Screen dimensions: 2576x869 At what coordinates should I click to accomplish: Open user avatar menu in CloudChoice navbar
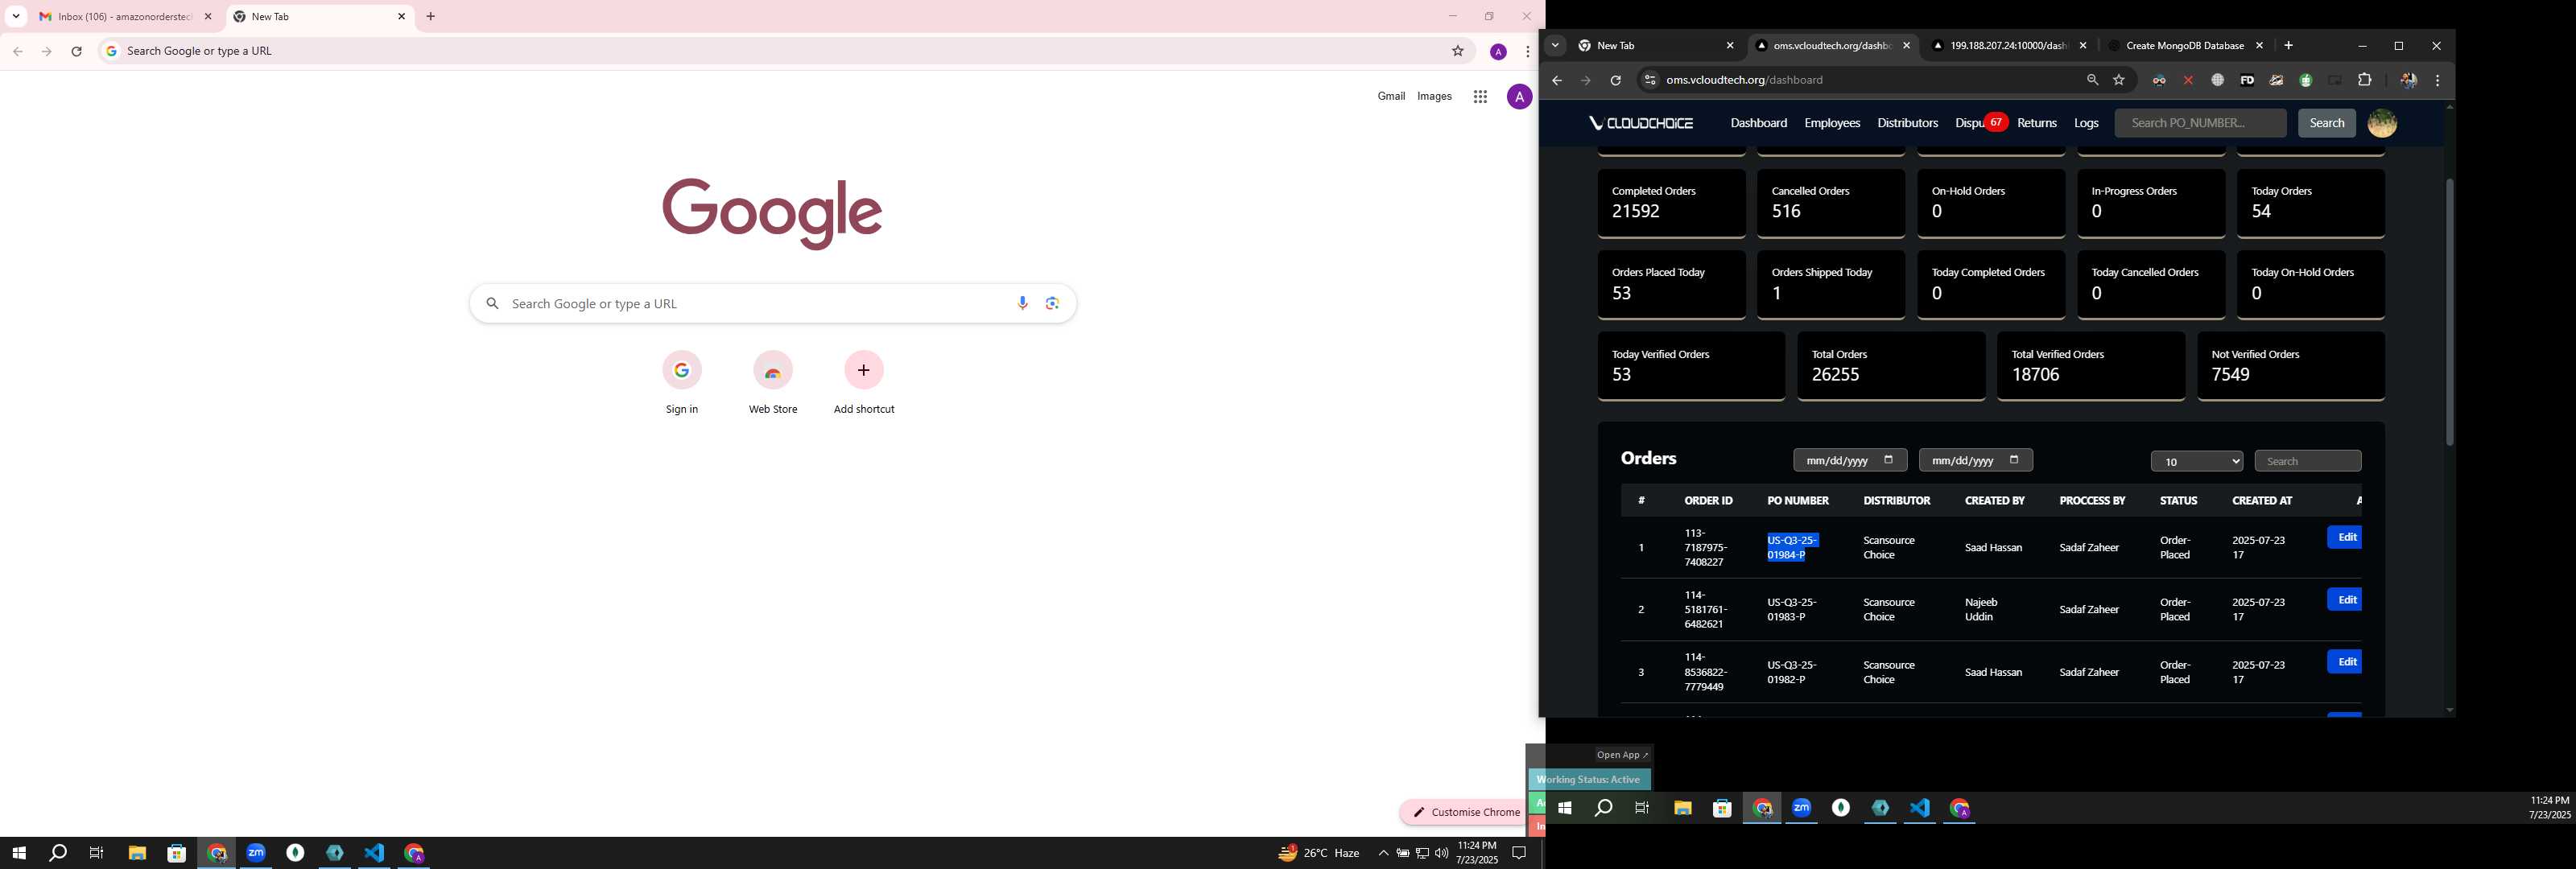[x=2382, y=123]
